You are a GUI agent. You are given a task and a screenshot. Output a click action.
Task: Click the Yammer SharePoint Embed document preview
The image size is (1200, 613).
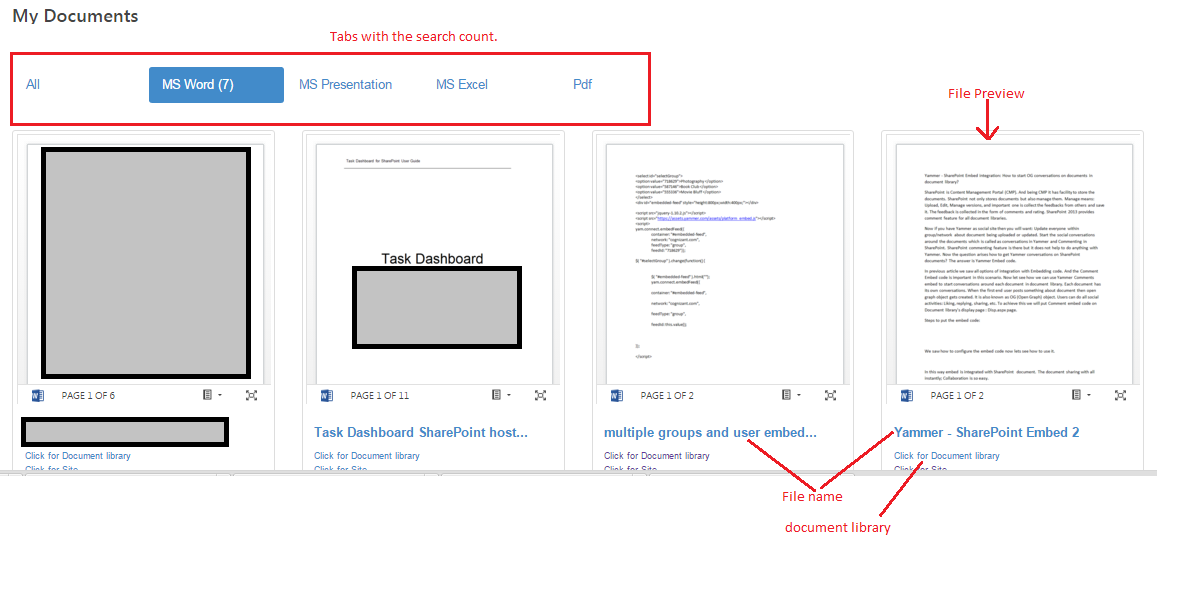coord(1013,264)
